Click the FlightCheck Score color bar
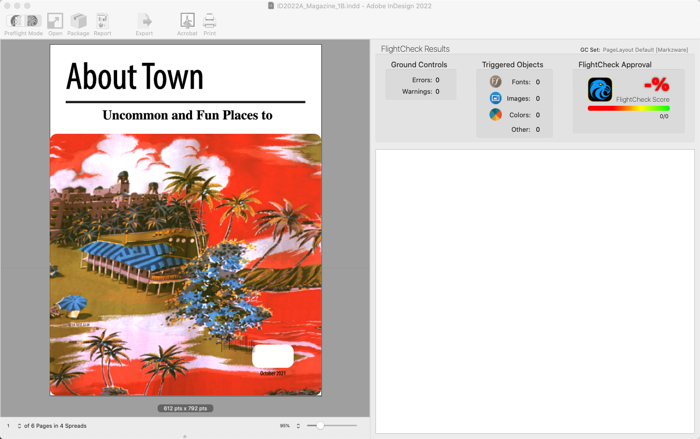This screenshot has width=700, height=439. (629, 109)
